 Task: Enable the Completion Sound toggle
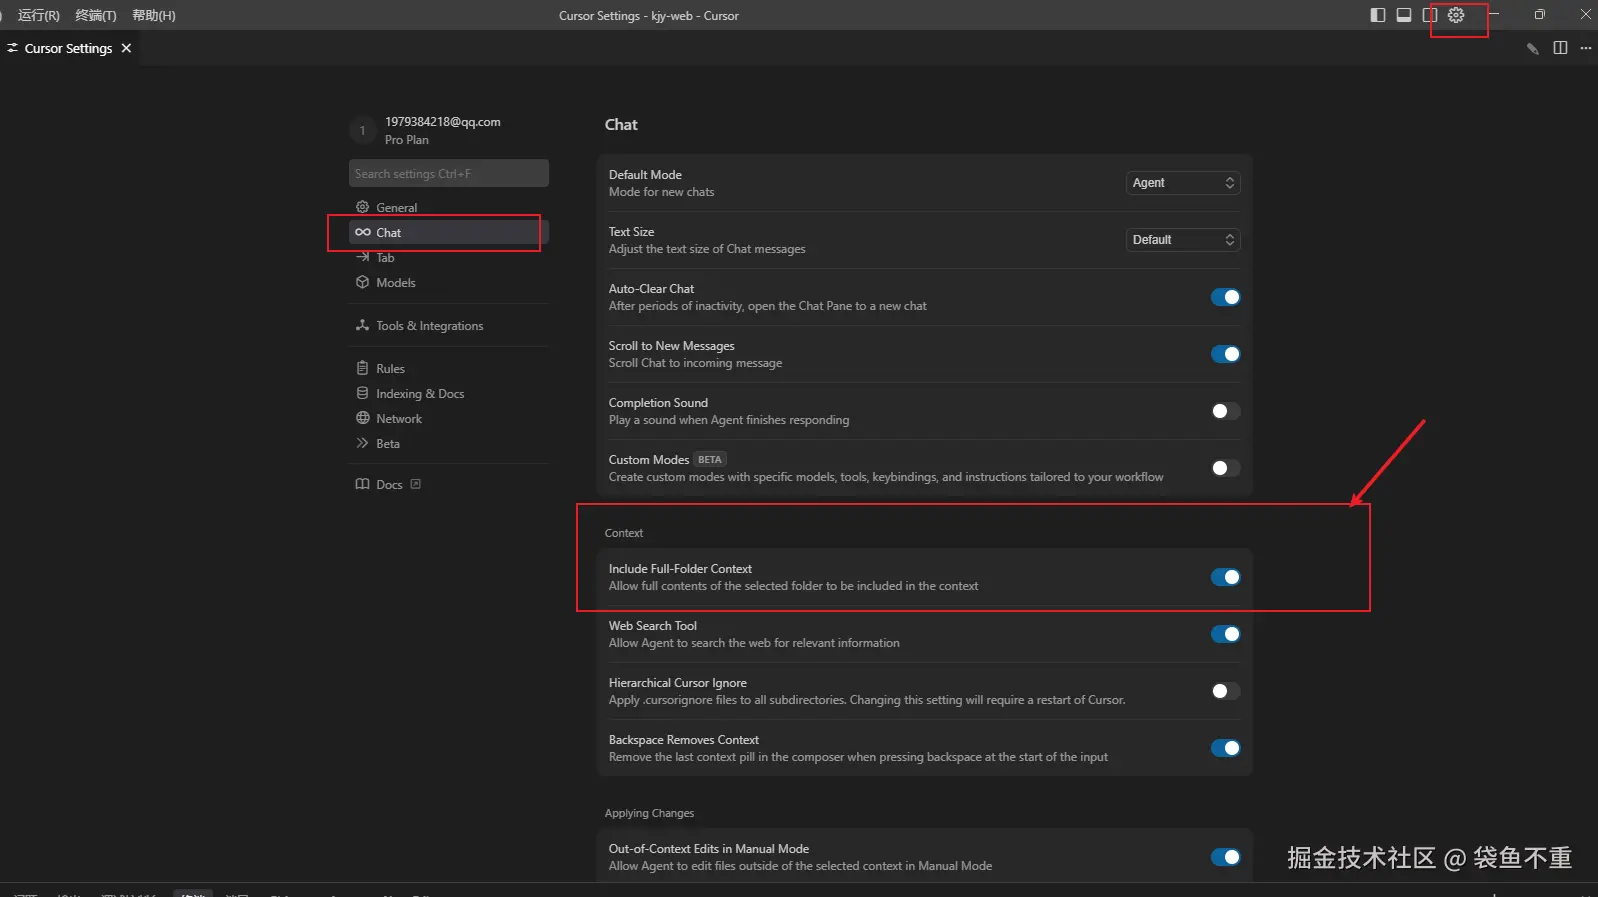pos(1225,411)
